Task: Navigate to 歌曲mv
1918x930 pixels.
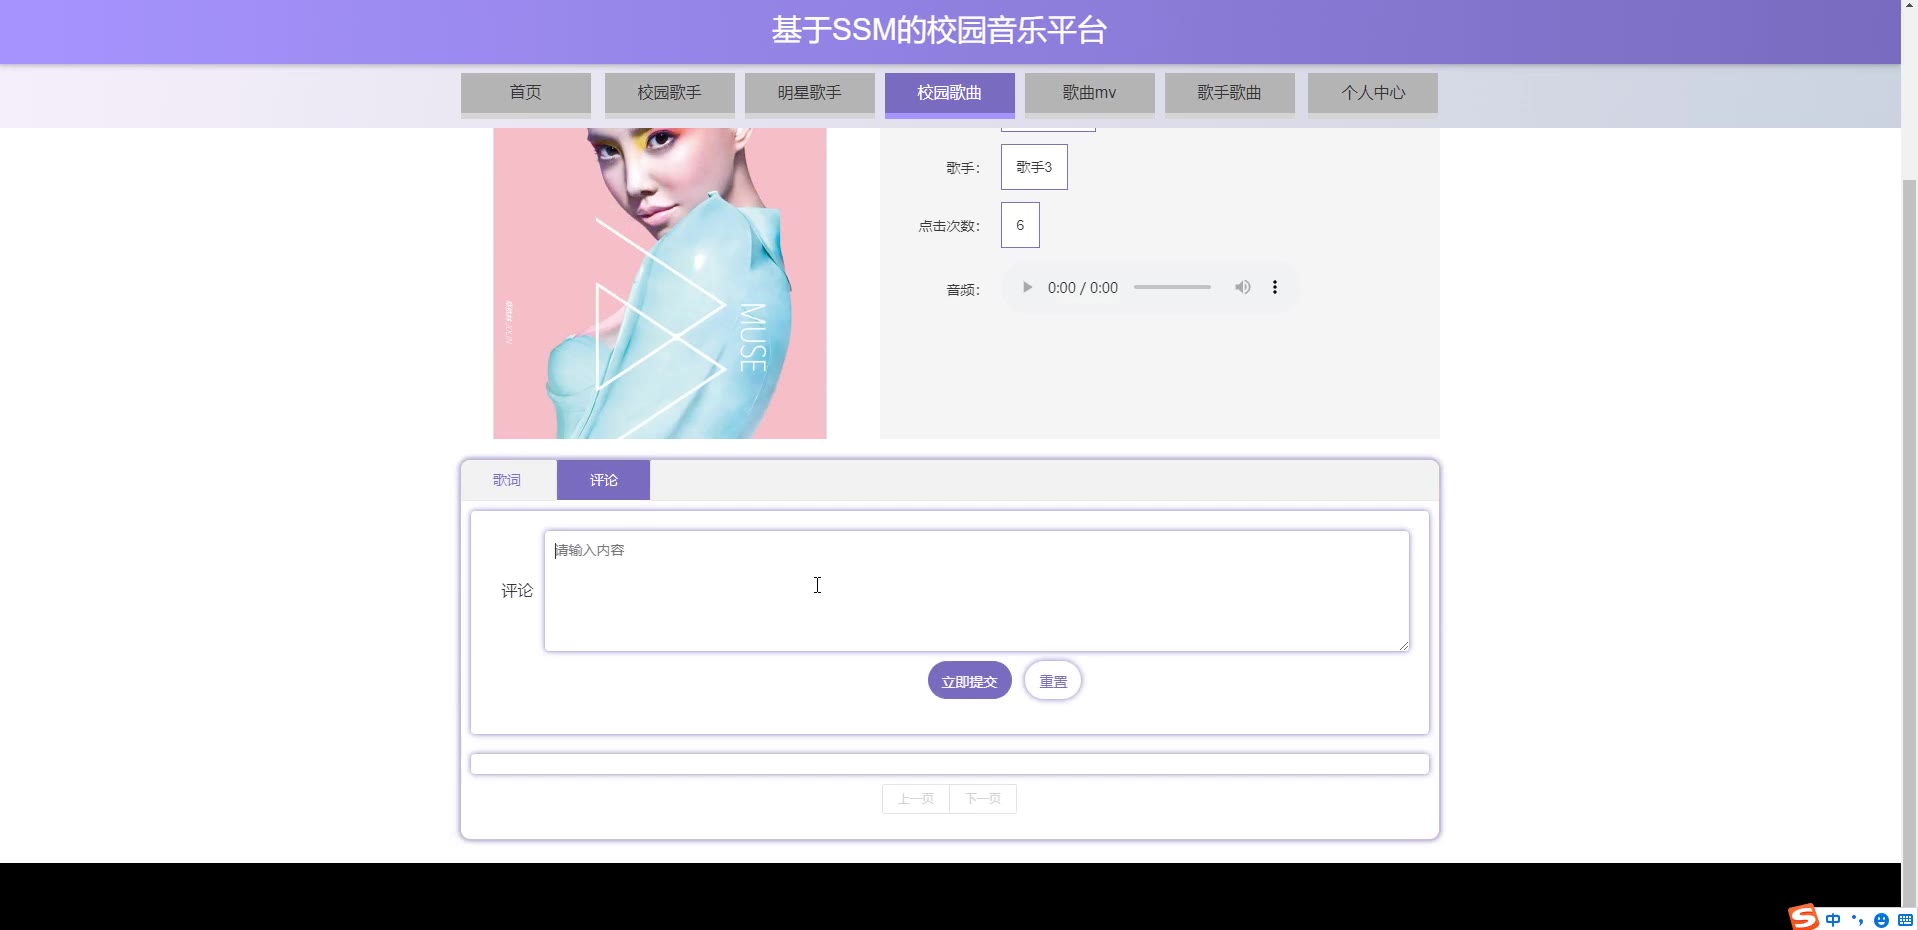Action: (x=1090, y=93)
